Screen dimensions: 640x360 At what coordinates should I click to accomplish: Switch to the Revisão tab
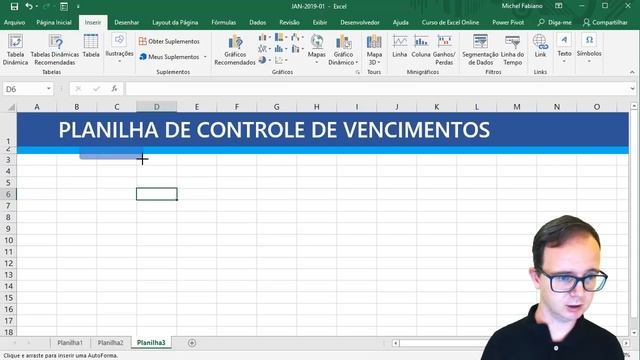pos(289,22)
